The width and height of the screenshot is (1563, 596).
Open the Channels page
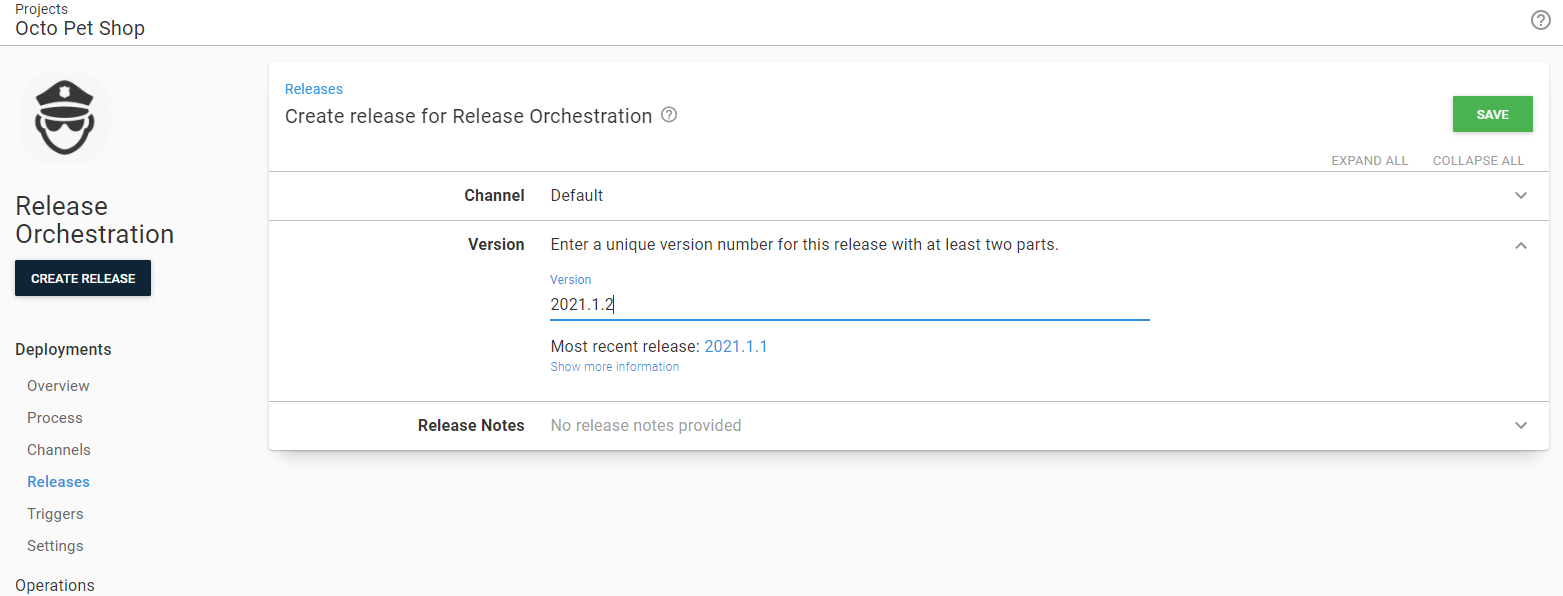point(58,449)
